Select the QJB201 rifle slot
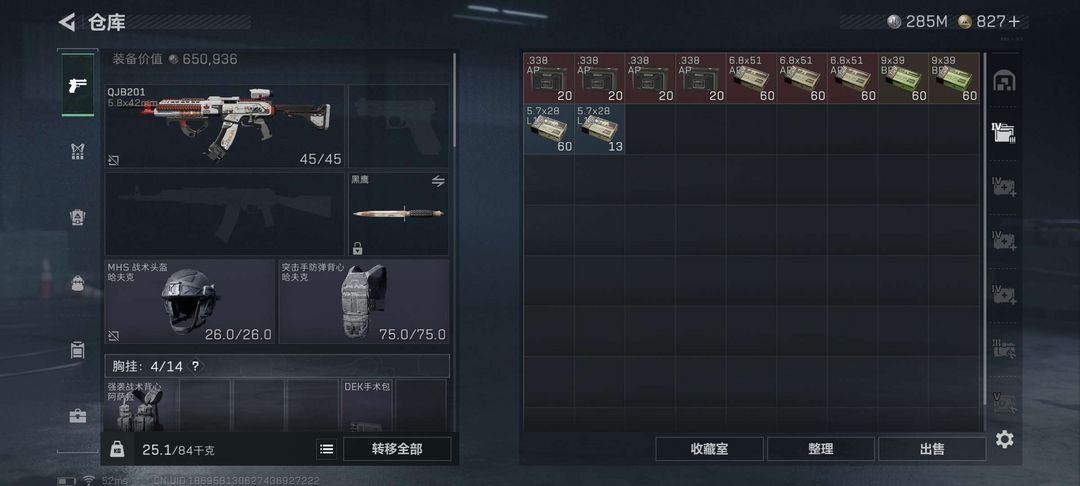The height and width of the screenshot is (486, 1080). (225, 126)
